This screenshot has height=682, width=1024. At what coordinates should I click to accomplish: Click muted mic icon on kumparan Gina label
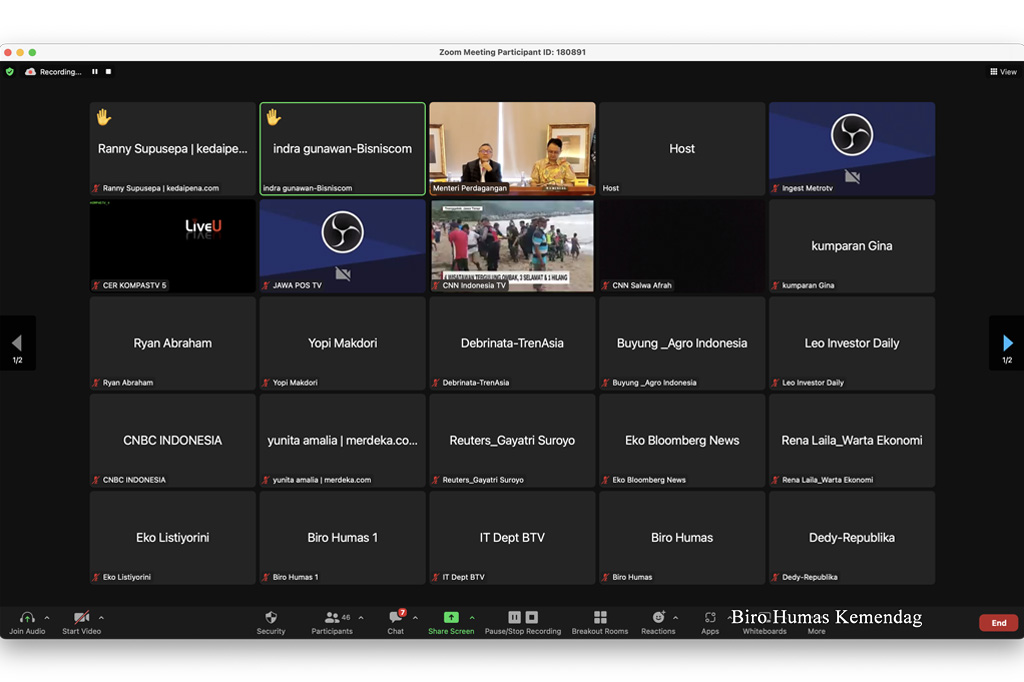[775, 285]
